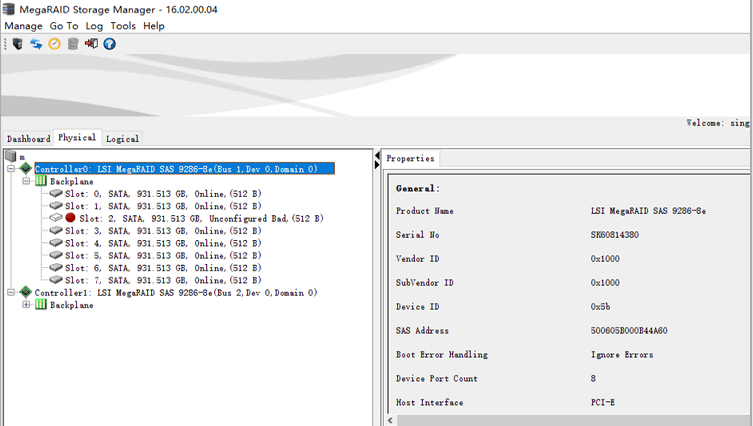Click the Backplane icon under Controller1

click(x=41, y=304)
